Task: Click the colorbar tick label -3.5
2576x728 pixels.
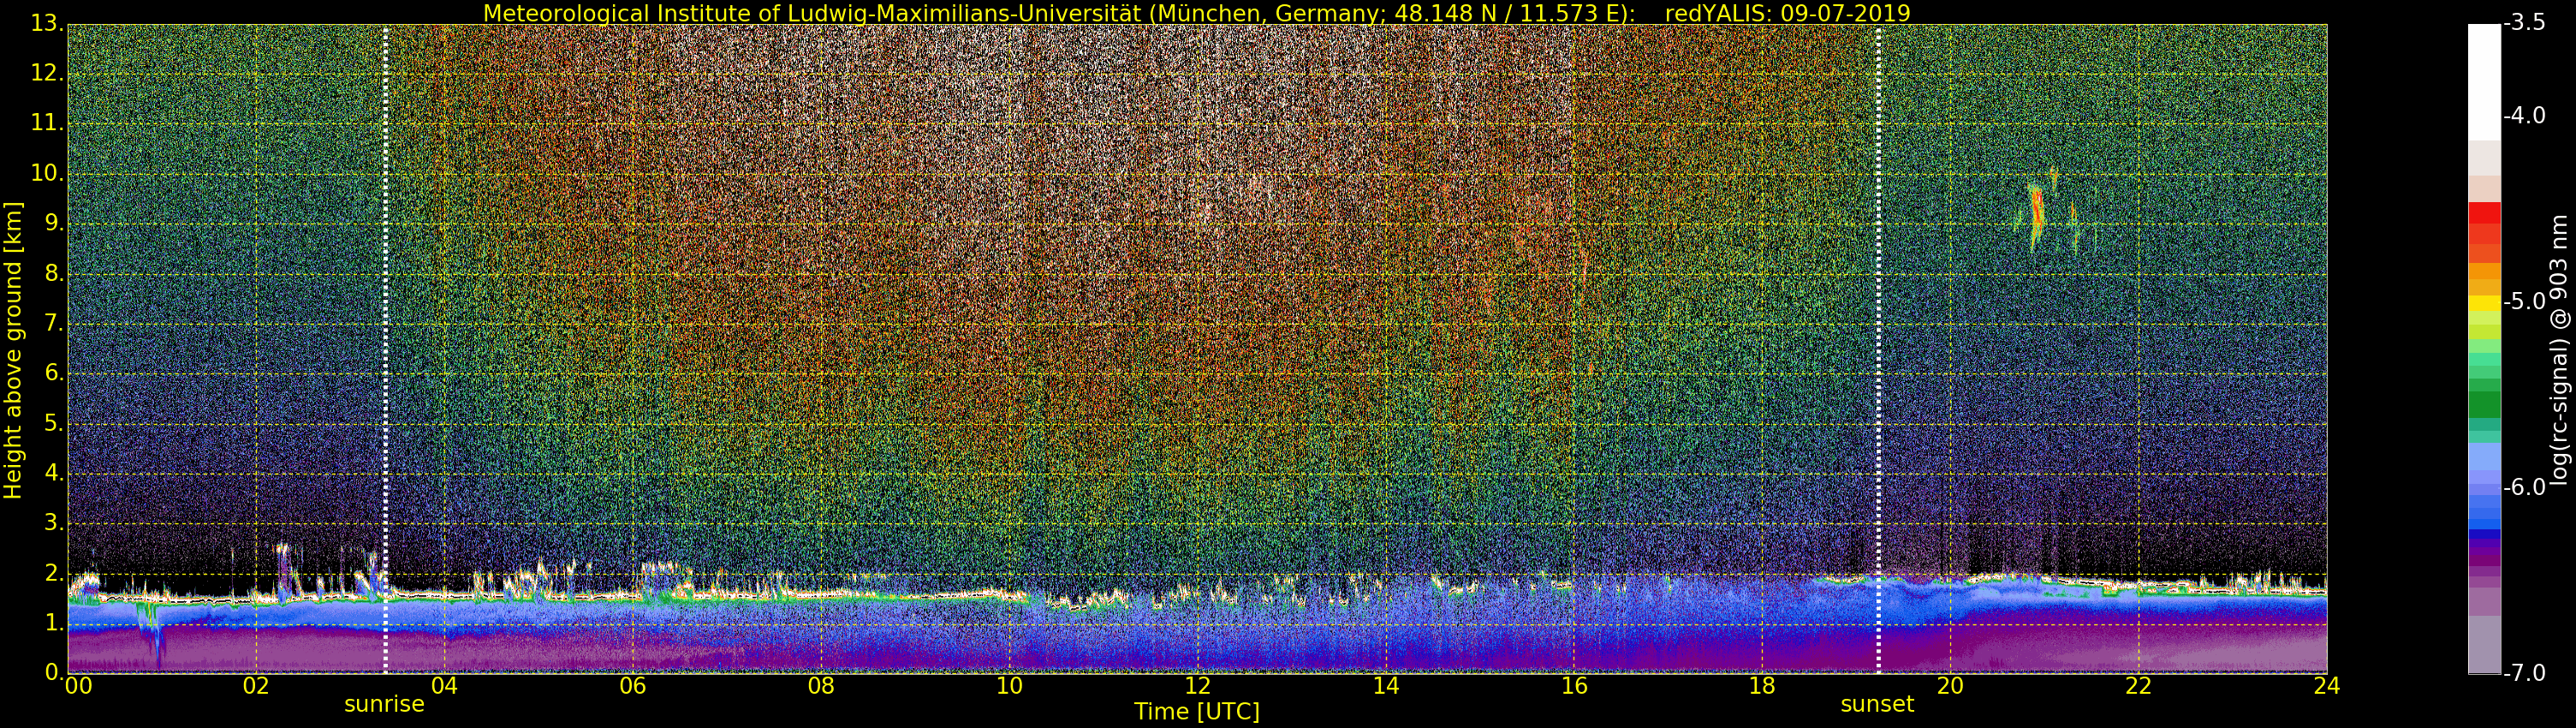Action: 2523,23
